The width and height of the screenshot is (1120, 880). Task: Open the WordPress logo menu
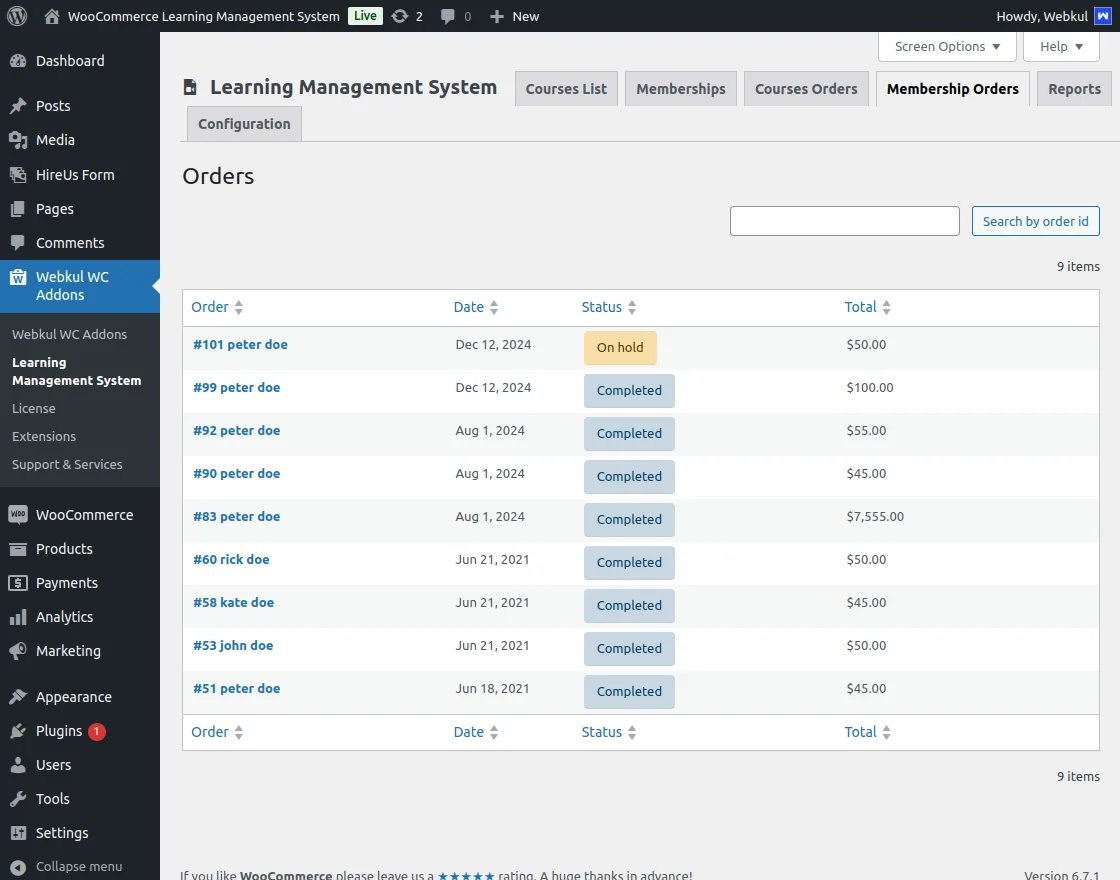(x=16, y=15)
